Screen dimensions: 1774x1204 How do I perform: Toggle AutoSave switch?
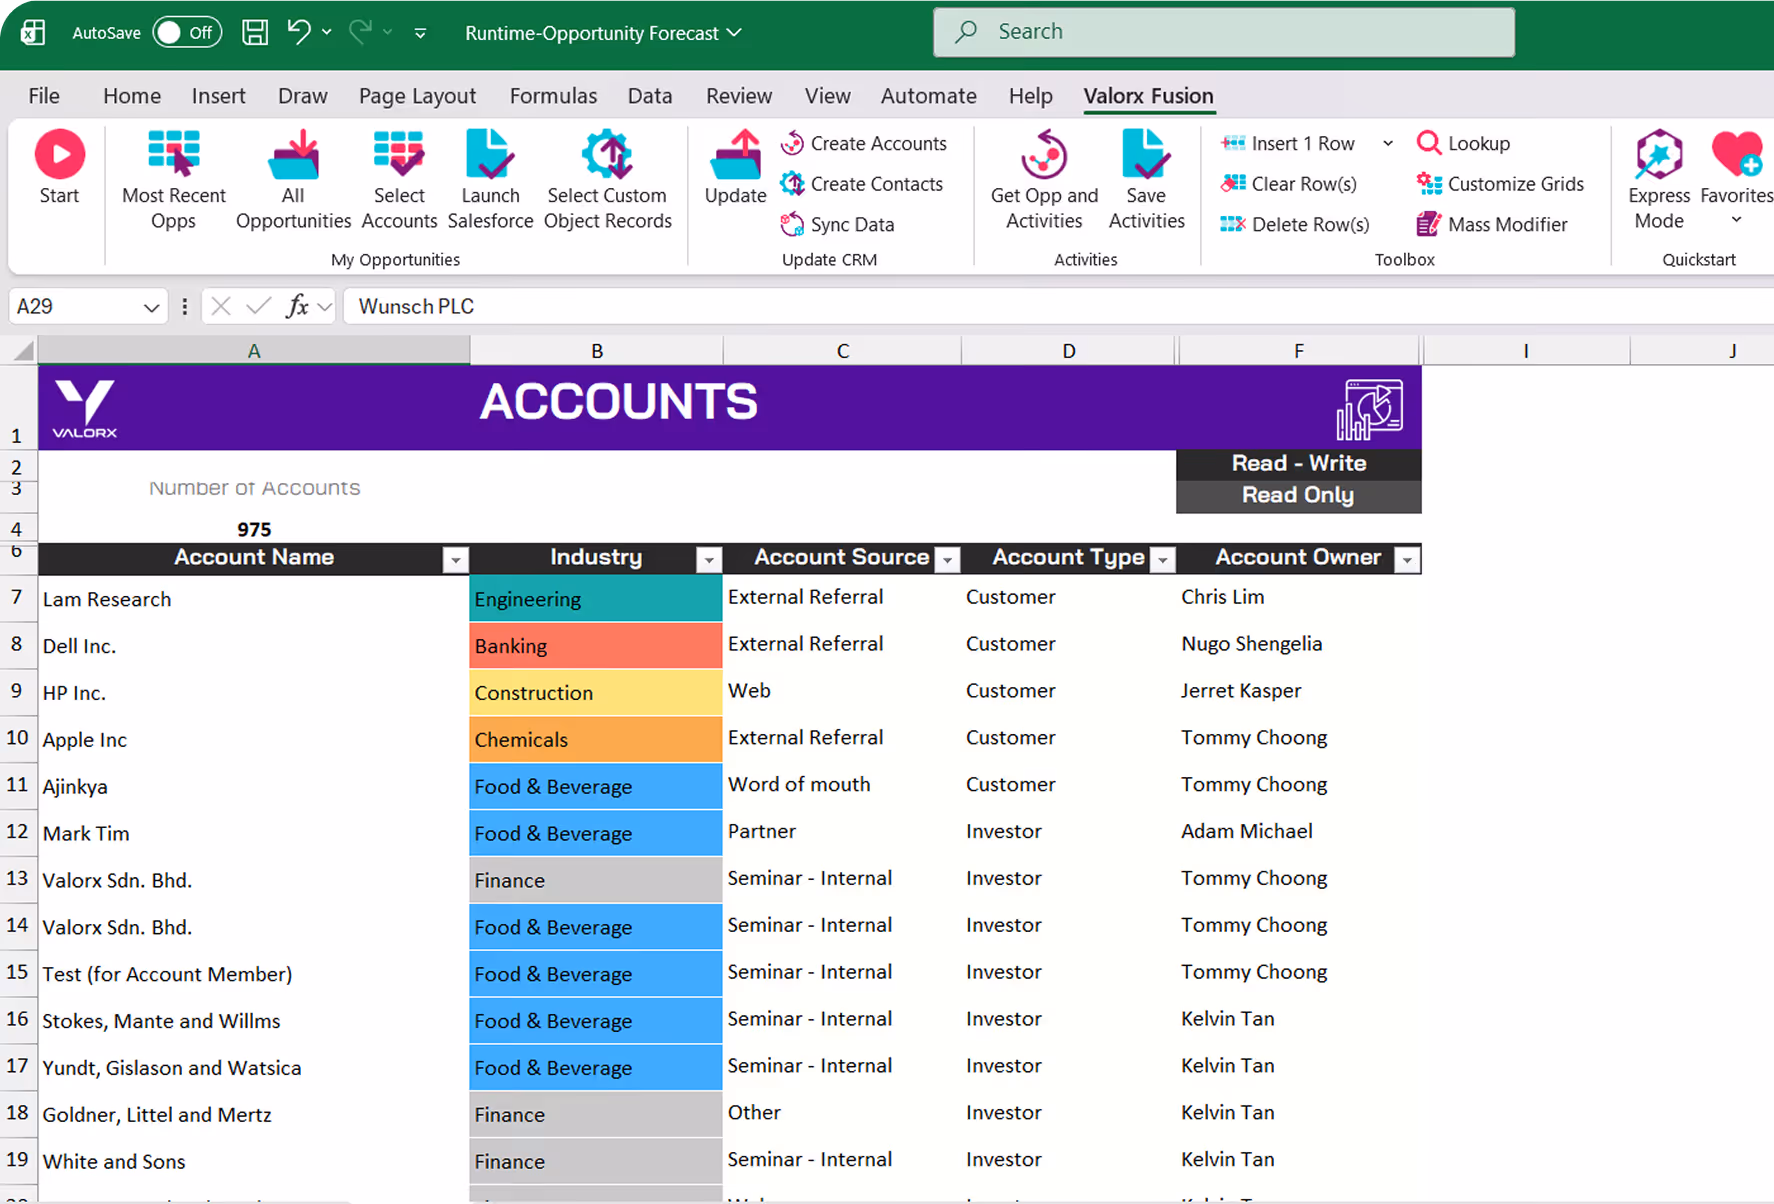click(186, 32)
